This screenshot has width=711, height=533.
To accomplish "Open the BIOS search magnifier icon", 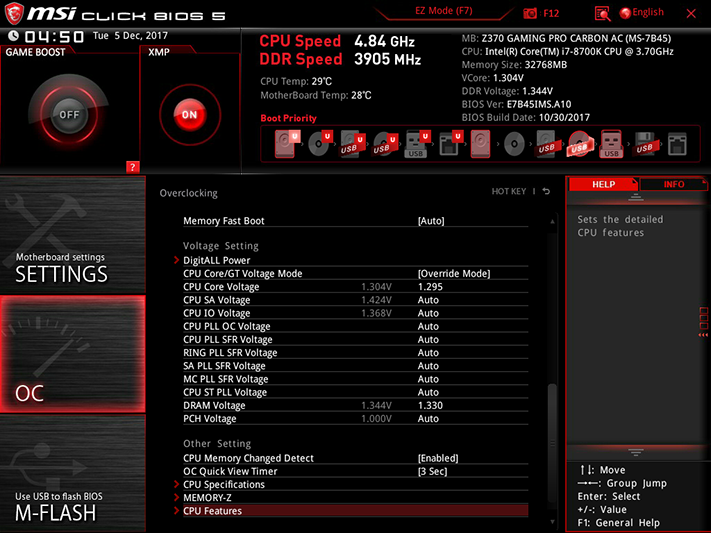I will [602, 14].
